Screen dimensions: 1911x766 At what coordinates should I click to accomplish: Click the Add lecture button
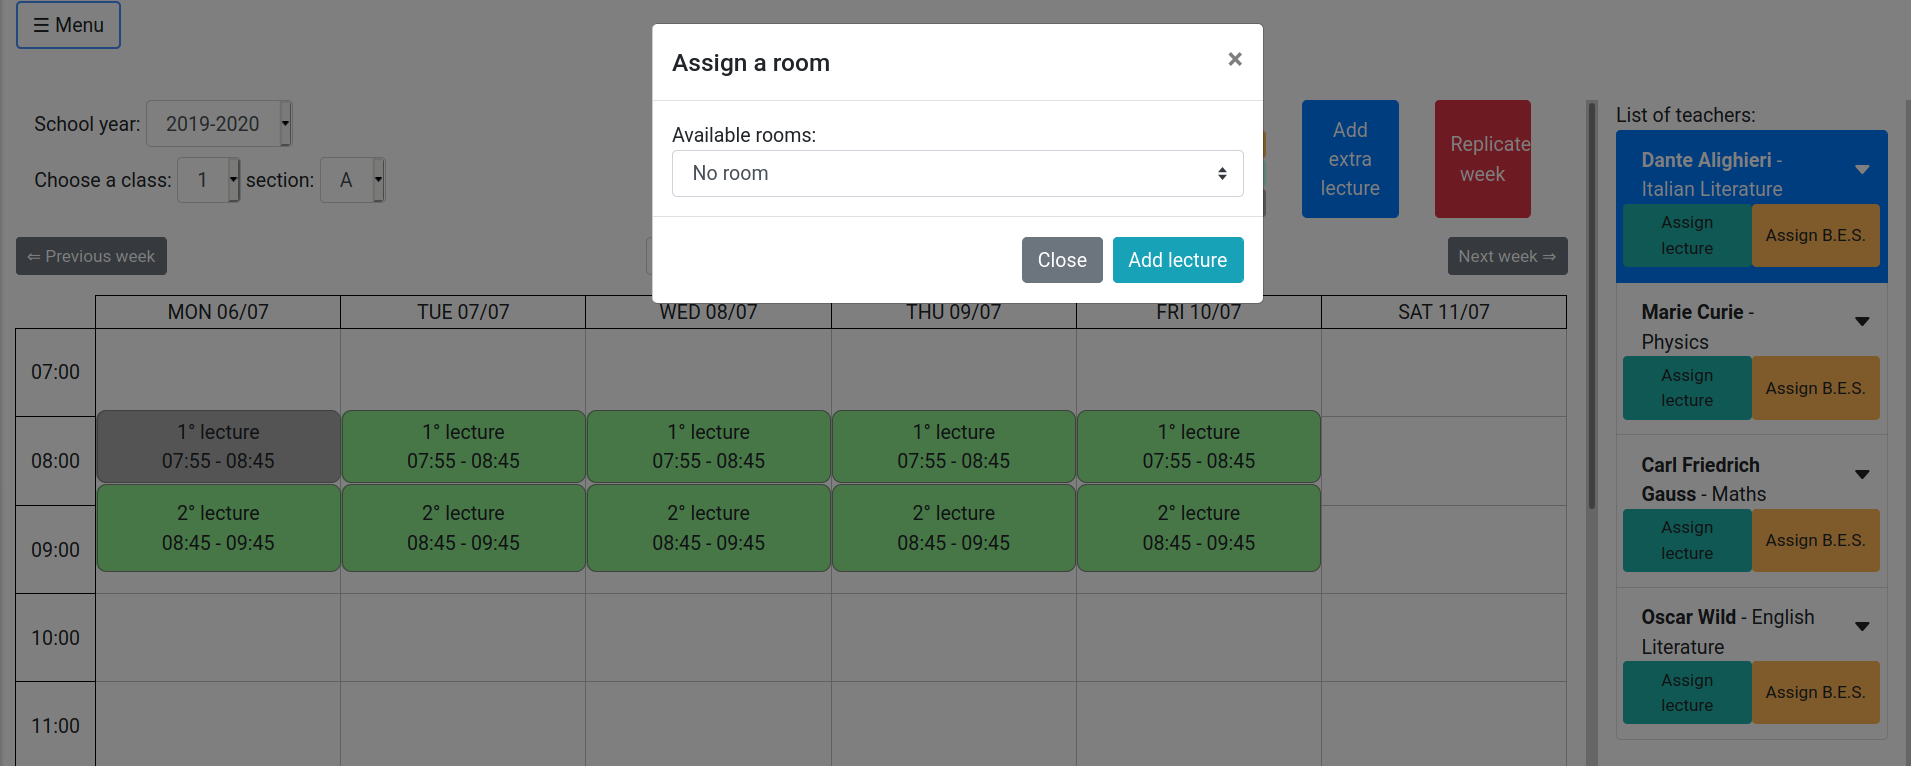(1178, 260)
